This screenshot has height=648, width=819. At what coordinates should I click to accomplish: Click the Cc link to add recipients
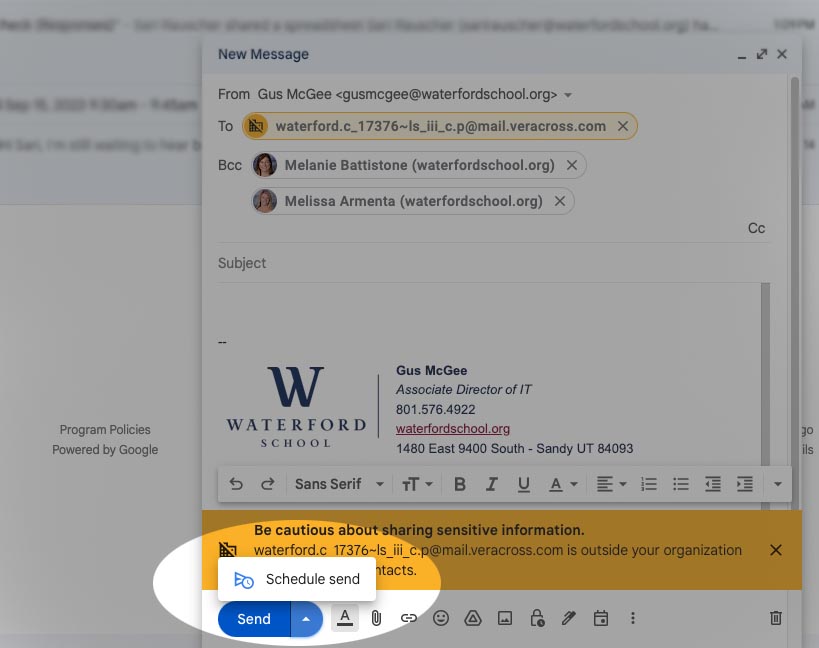pyautogui.click(x=756, y=228)
